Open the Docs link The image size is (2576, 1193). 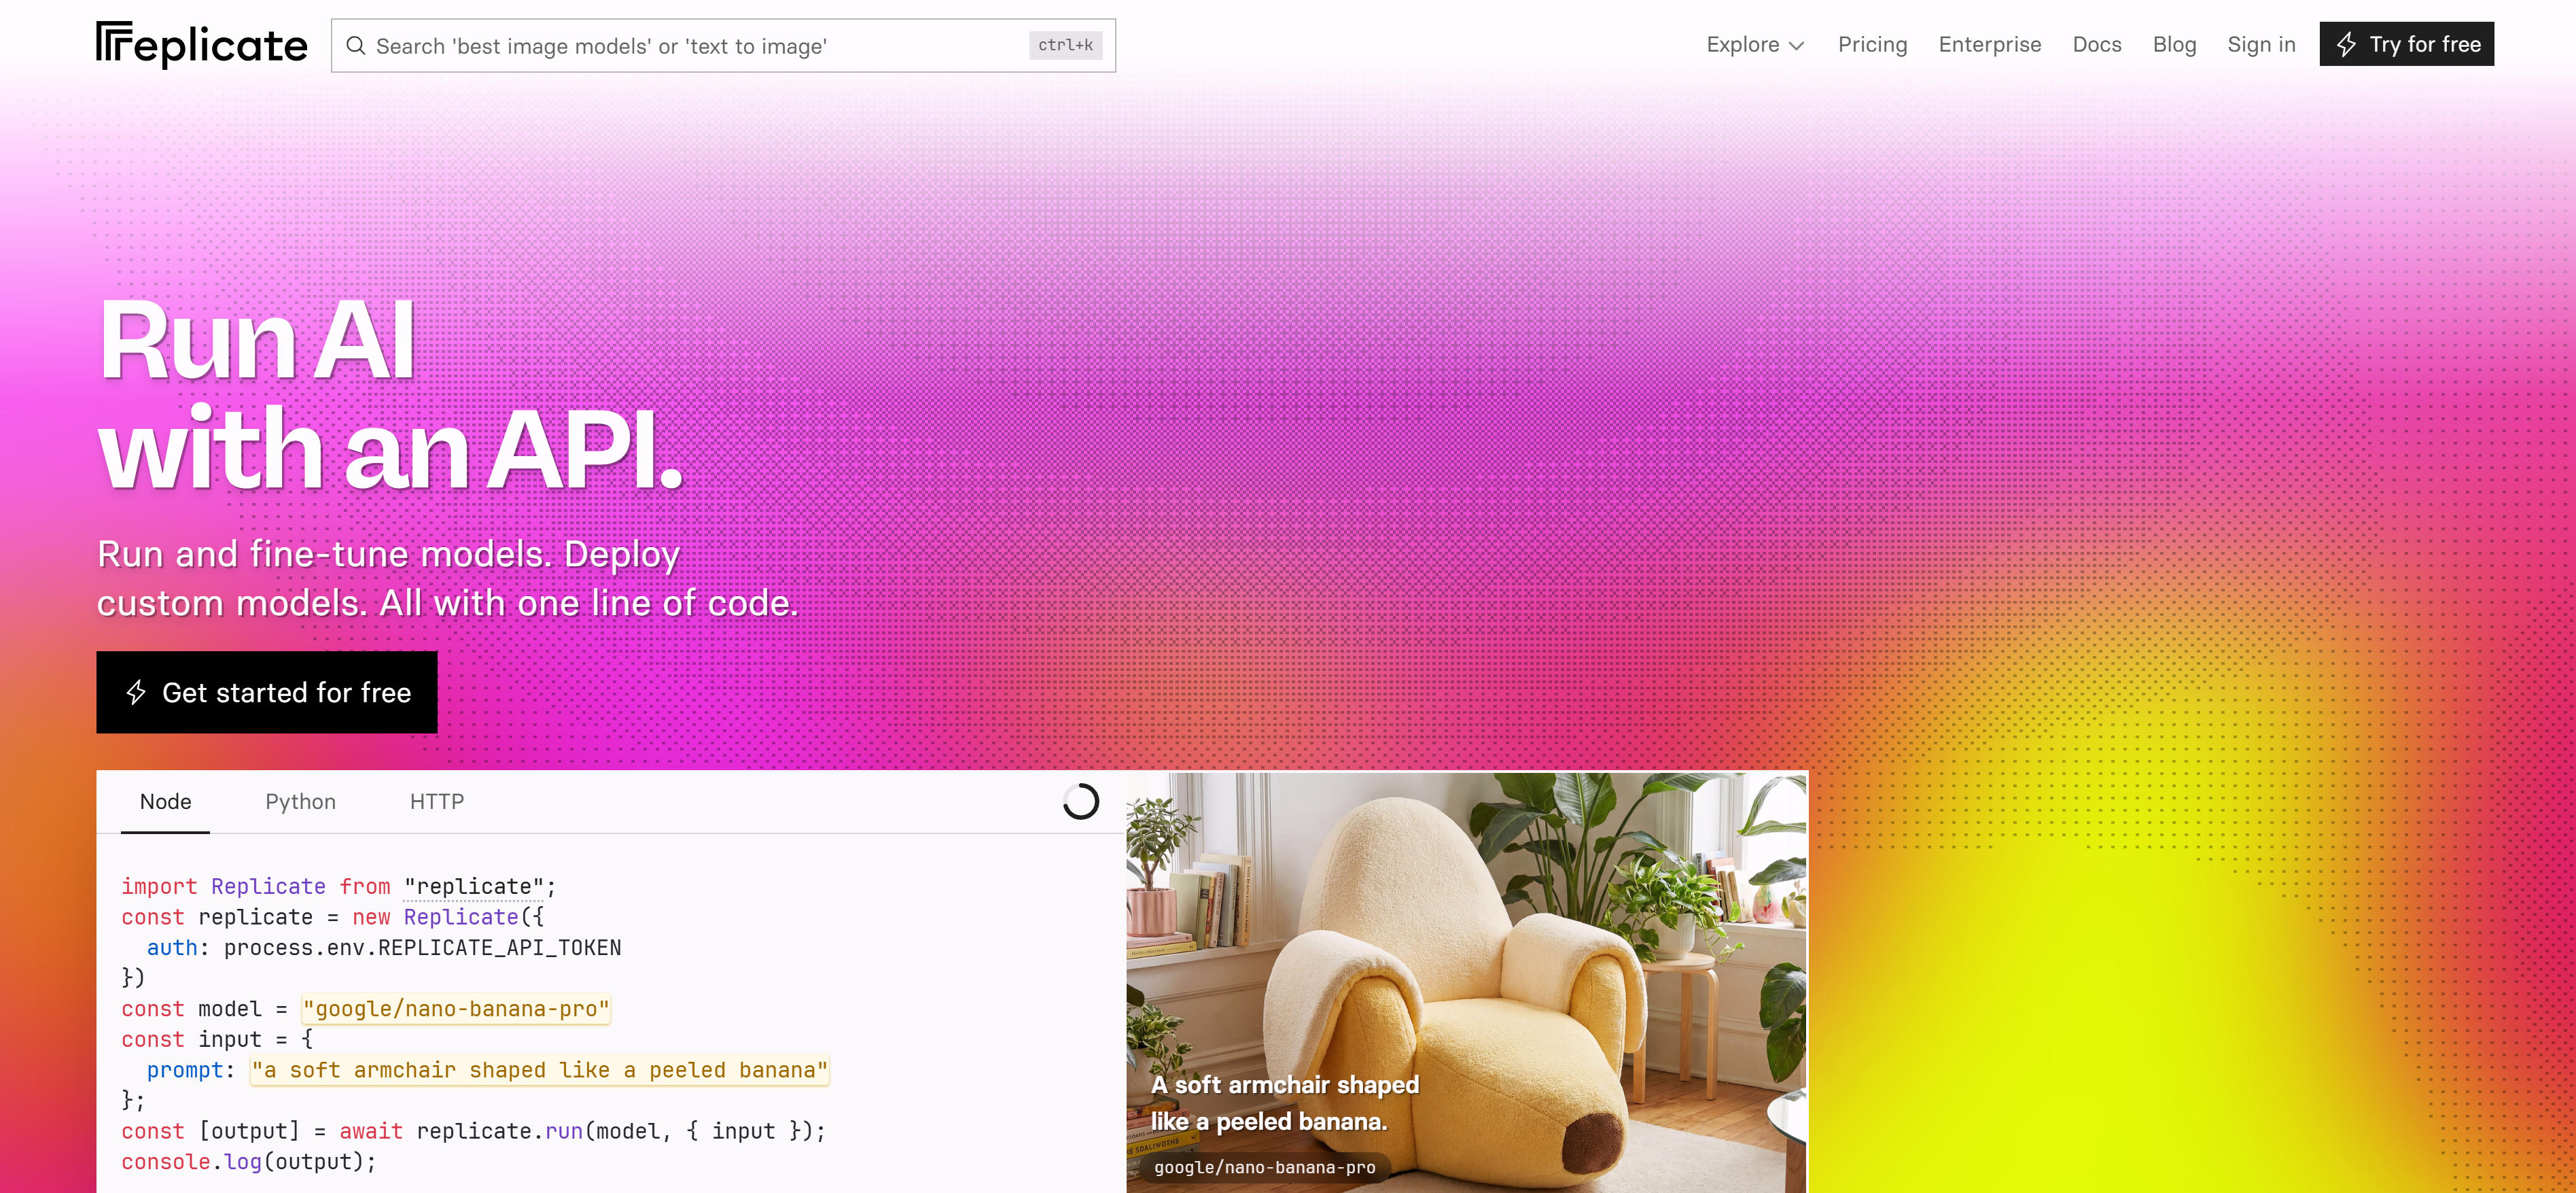coord(2097,44)
